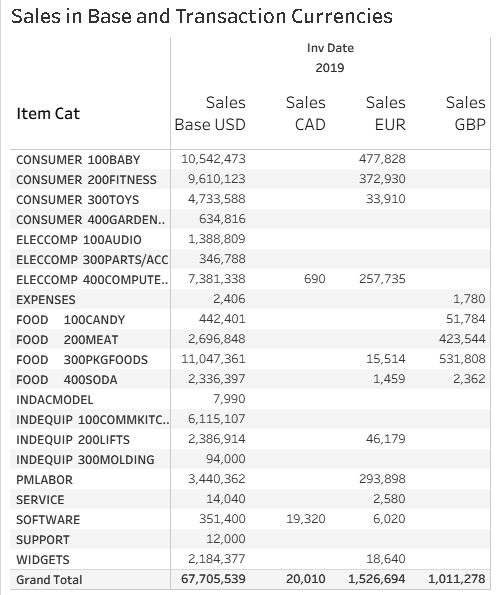This screenshot has width=498, height=595.
Task: Click the Sales GBP column header
Action: pyautogui.click(x=465, y=113)
